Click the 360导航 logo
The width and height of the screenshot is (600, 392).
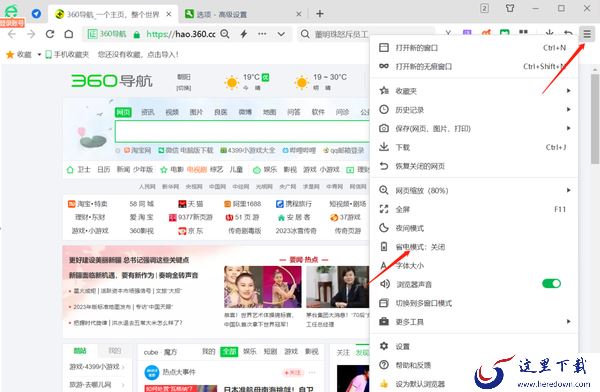pyautogui.click(x=112, y=81)
